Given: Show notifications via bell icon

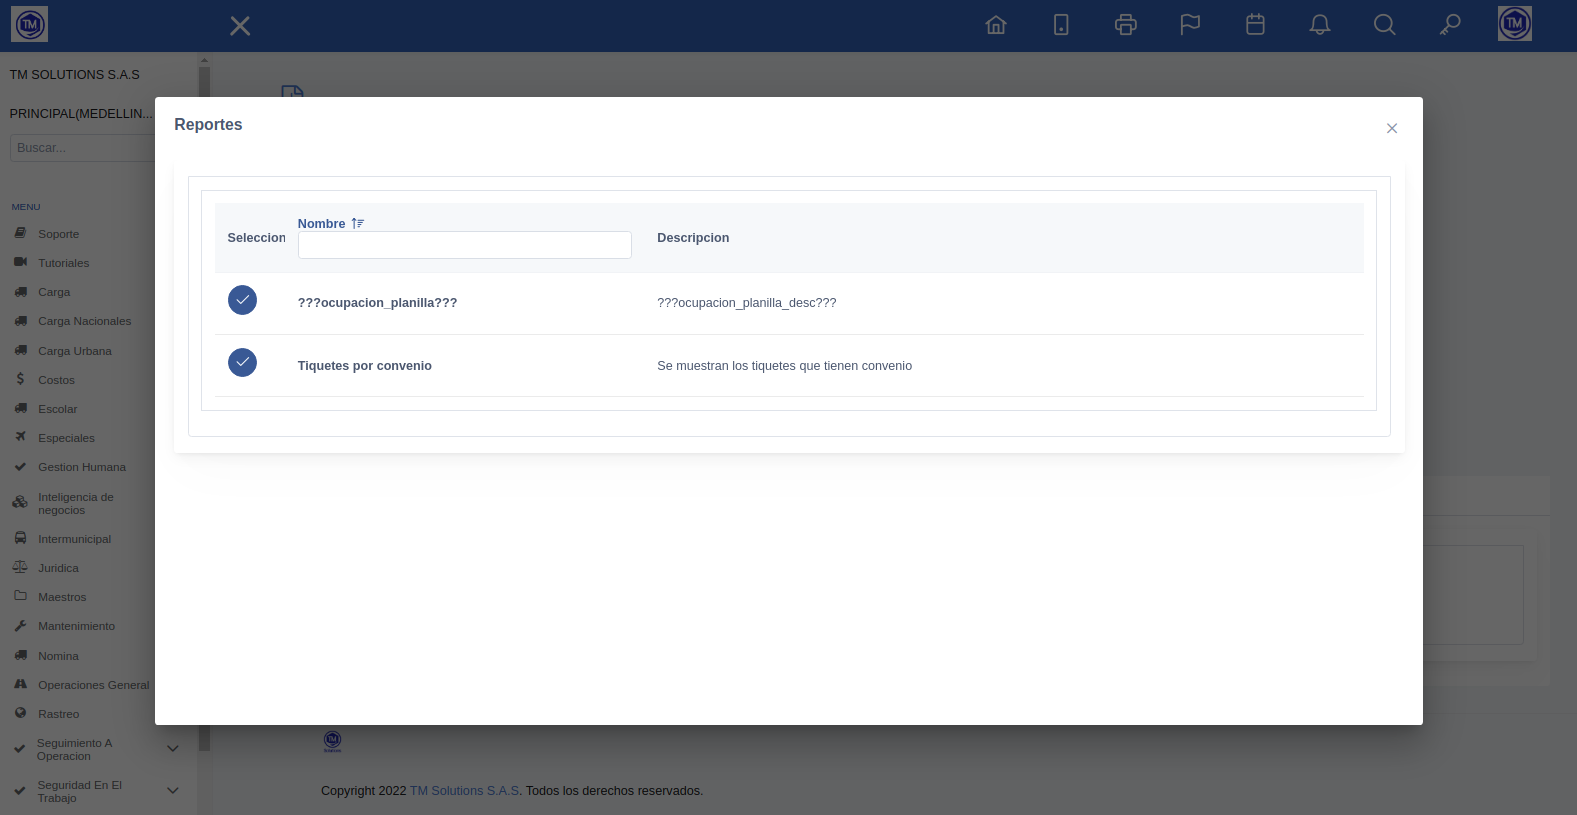Looking at the screenshot, I should (x=1320, y=25).
